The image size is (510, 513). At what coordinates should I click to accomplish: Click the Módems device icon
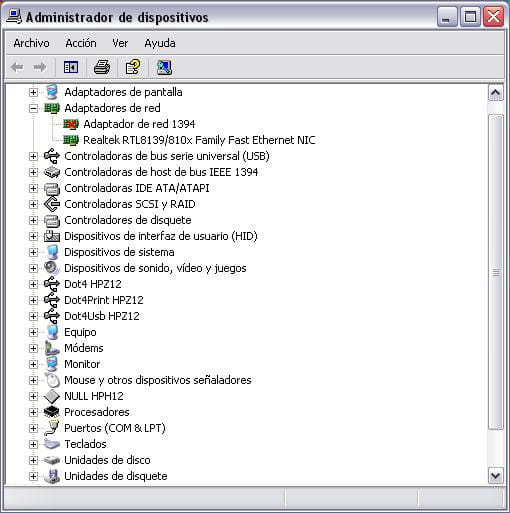point(52,348)
